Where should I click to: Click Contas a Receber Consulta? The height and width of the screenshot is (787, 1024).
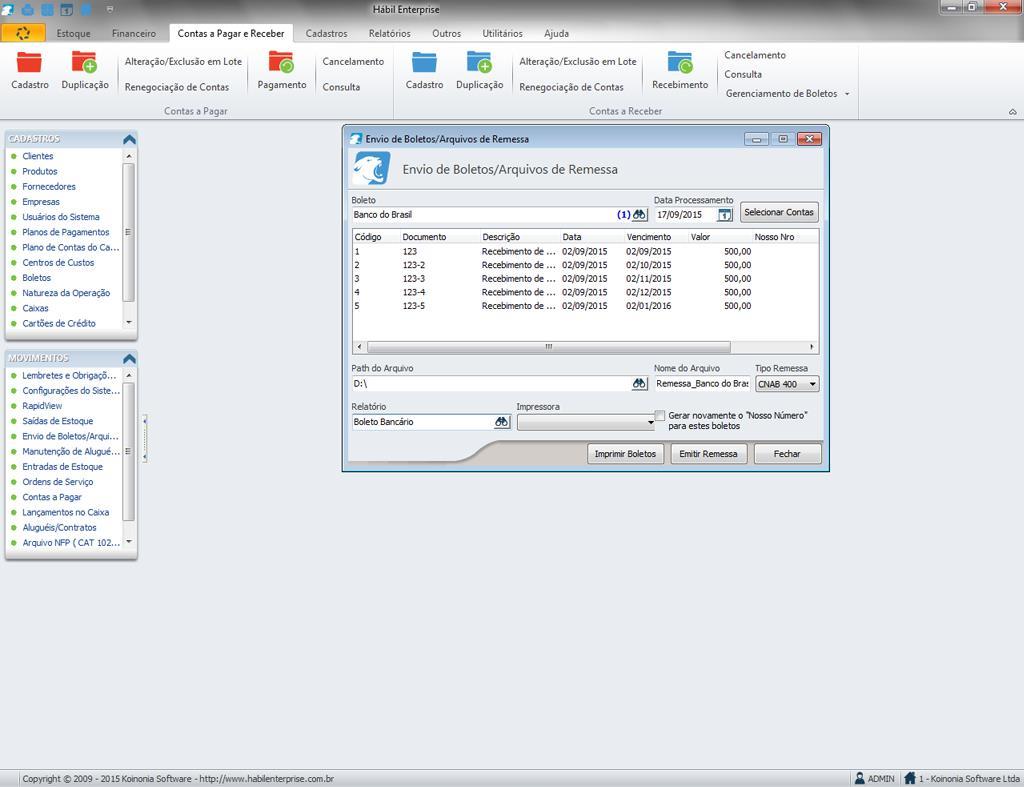coord(743,74)
